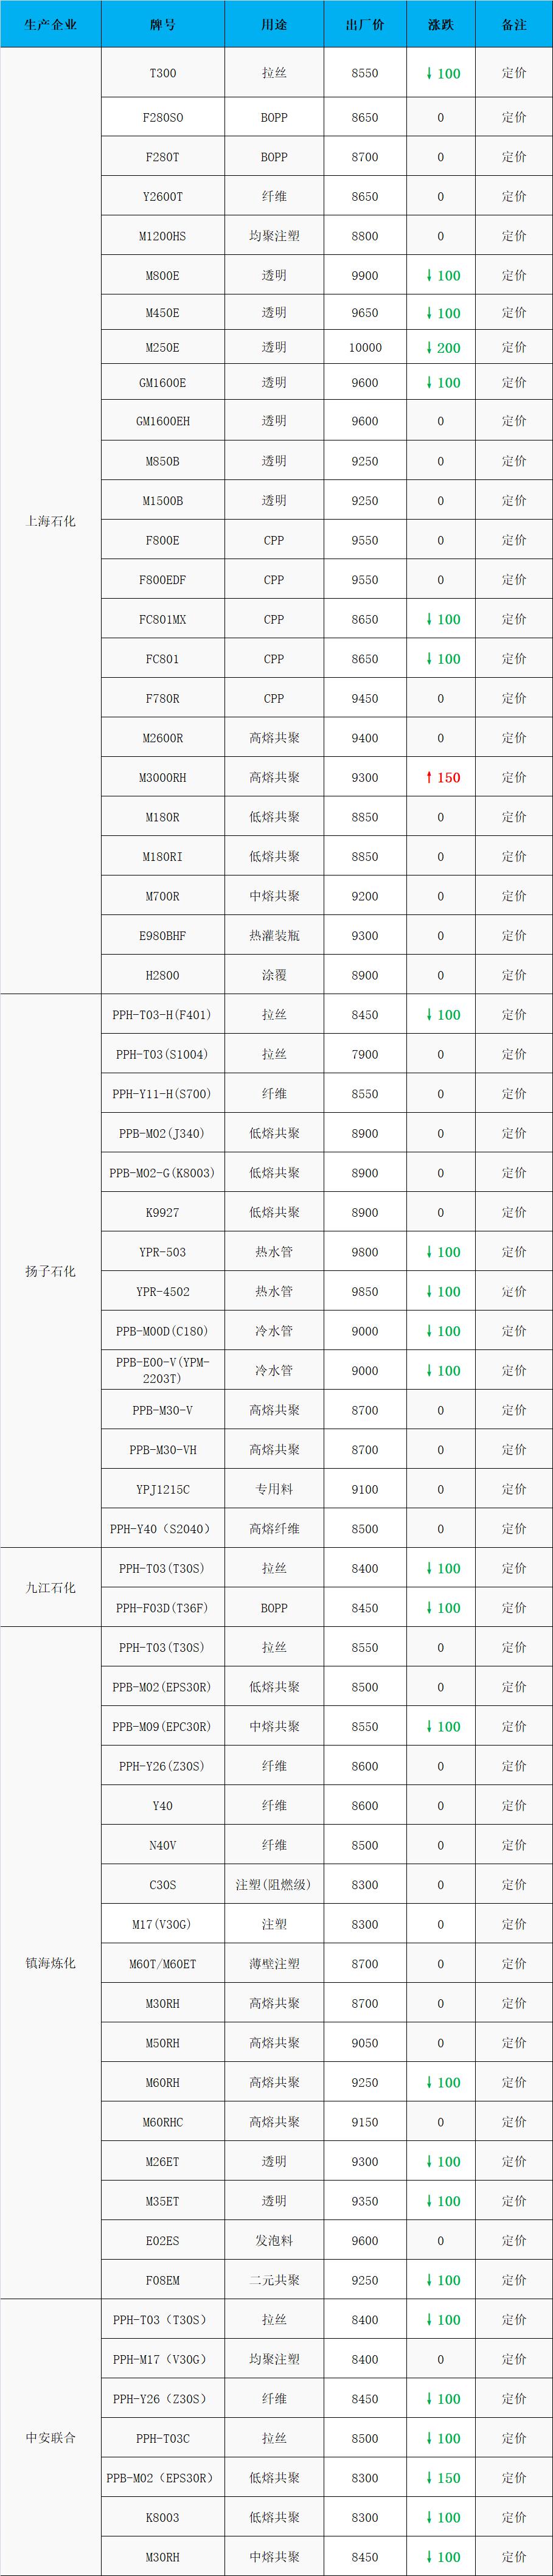Click the down arrow in the PPH-T03C row
This screenshot has height=2576, width=553.
[429, 2438]
